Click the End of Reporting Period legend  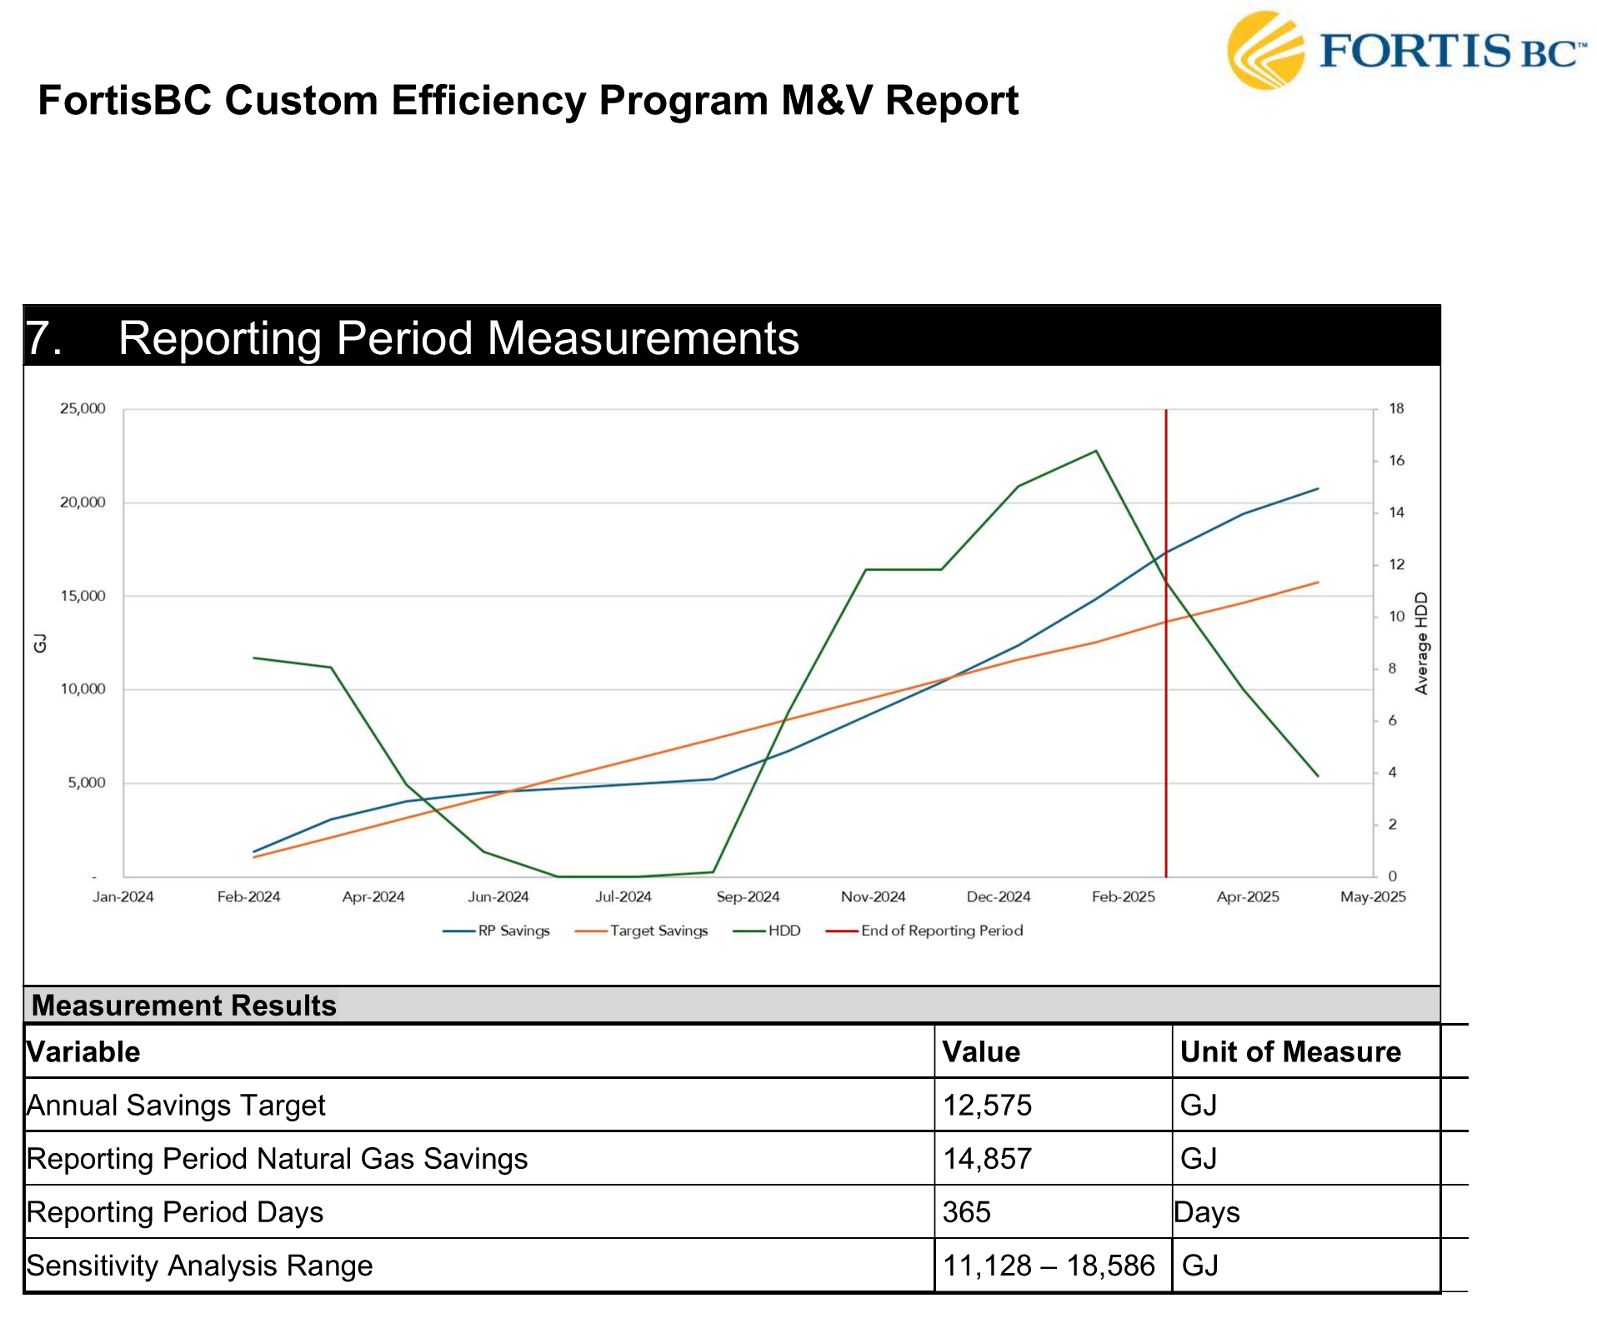coord(925,930)
